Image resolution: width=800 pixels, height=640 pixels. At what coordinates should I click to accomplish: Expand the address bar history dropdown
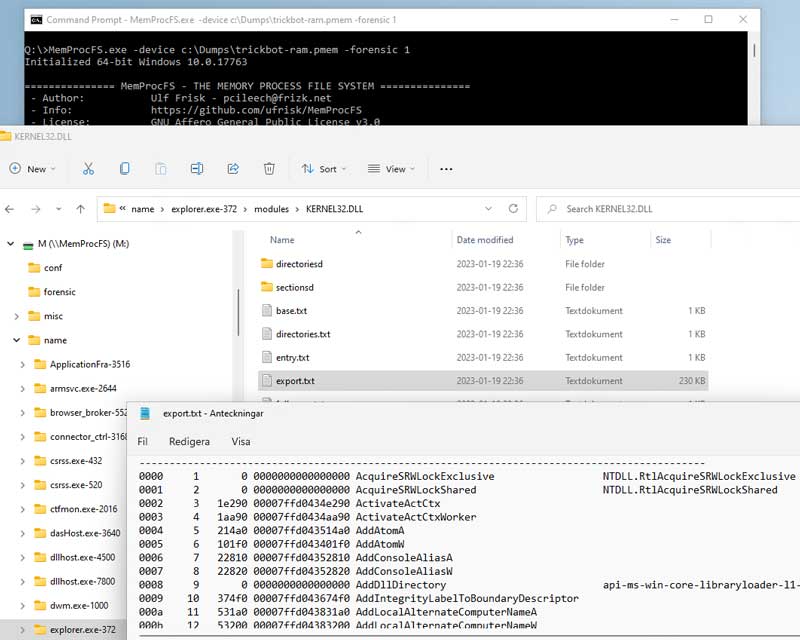pos(488,209)
